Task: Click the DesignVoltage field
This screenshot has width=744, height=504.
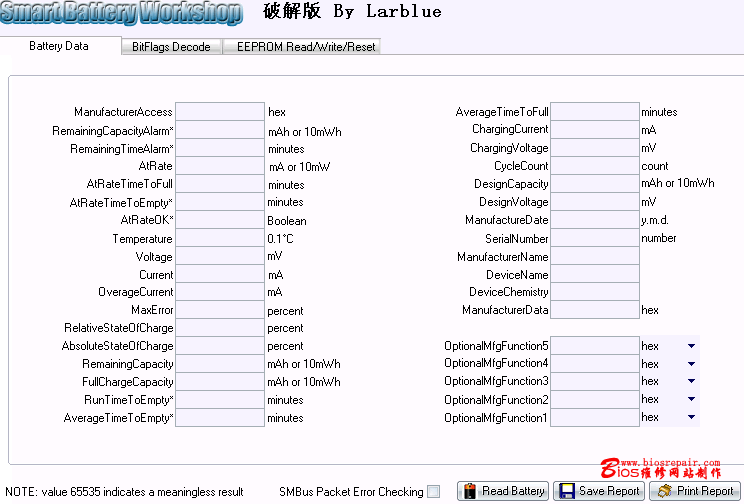Action: (595, 202)
